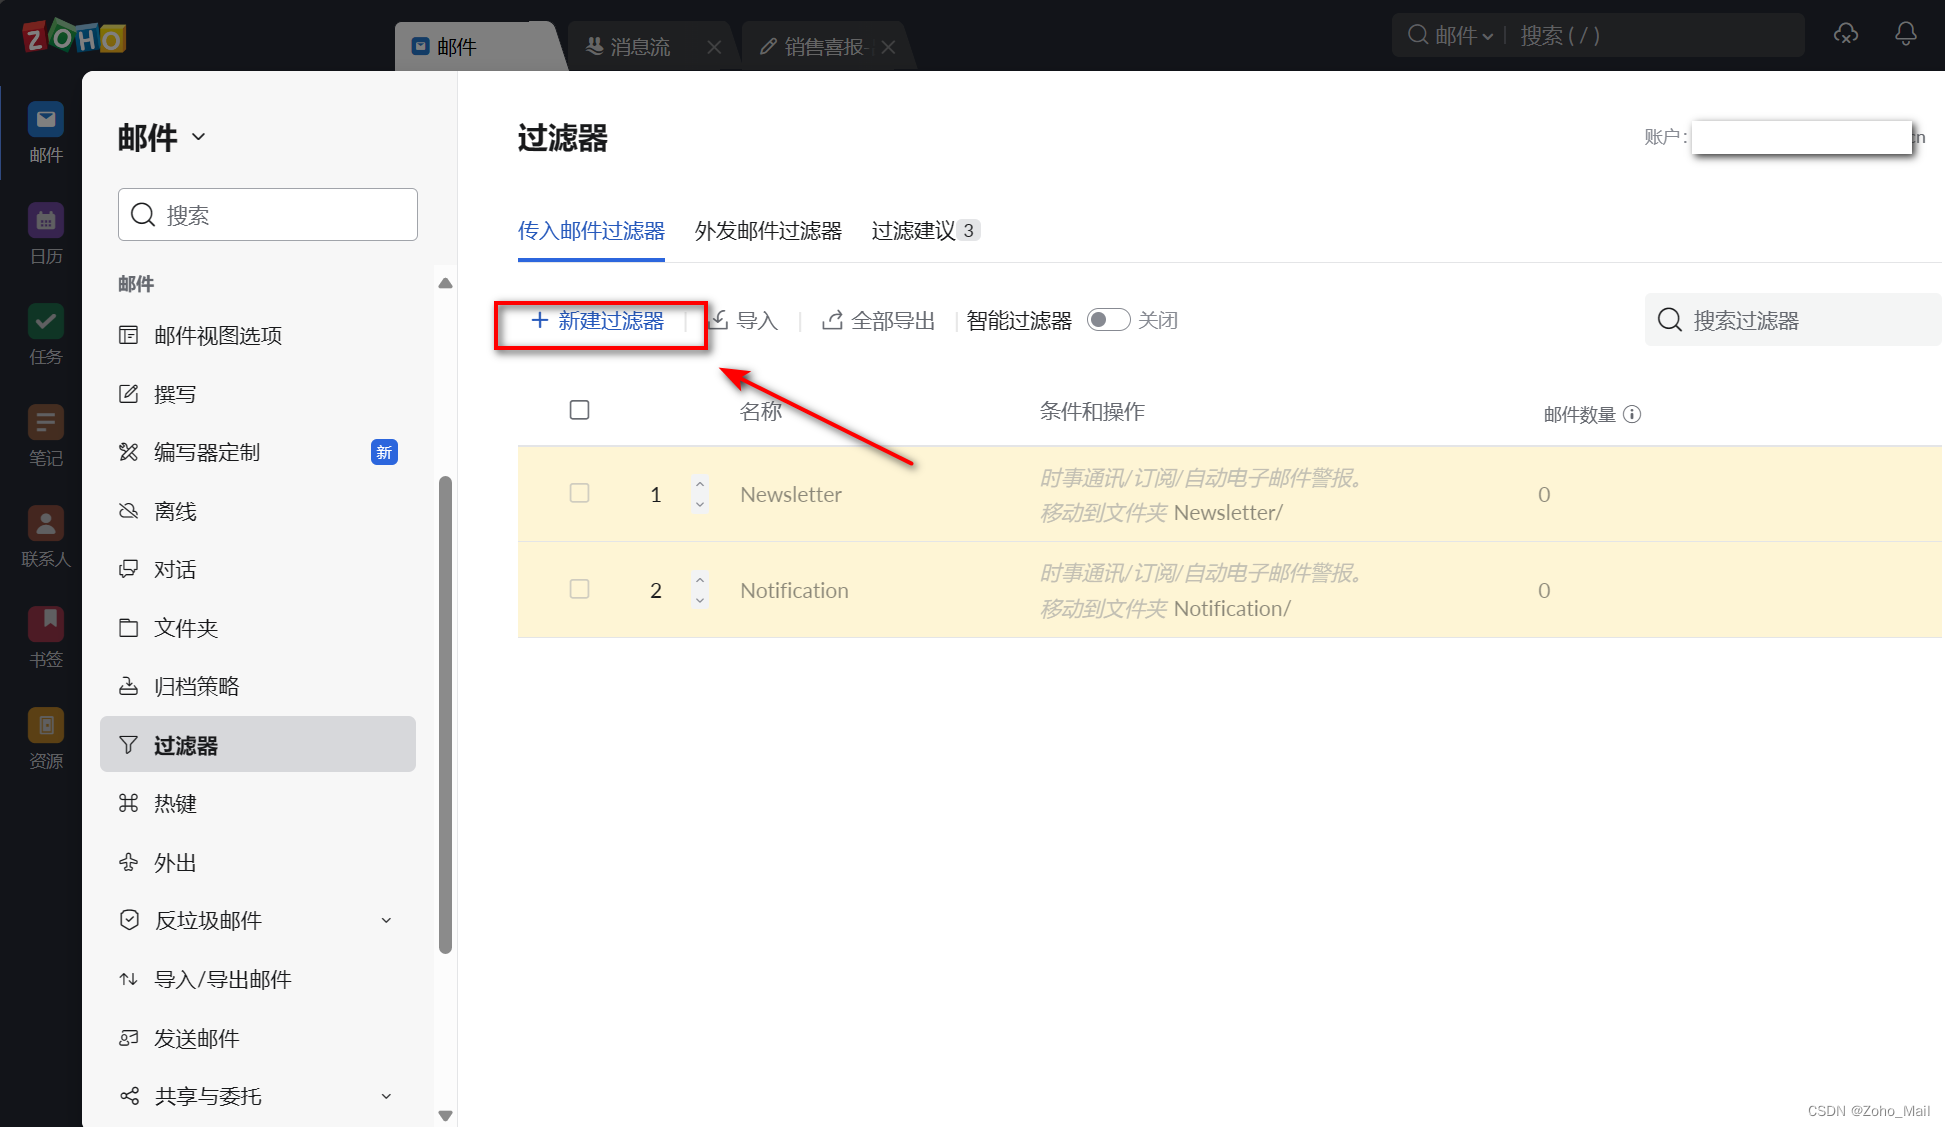
Task: Tick the select-all checkbox in table header
Action: (579, 410)
